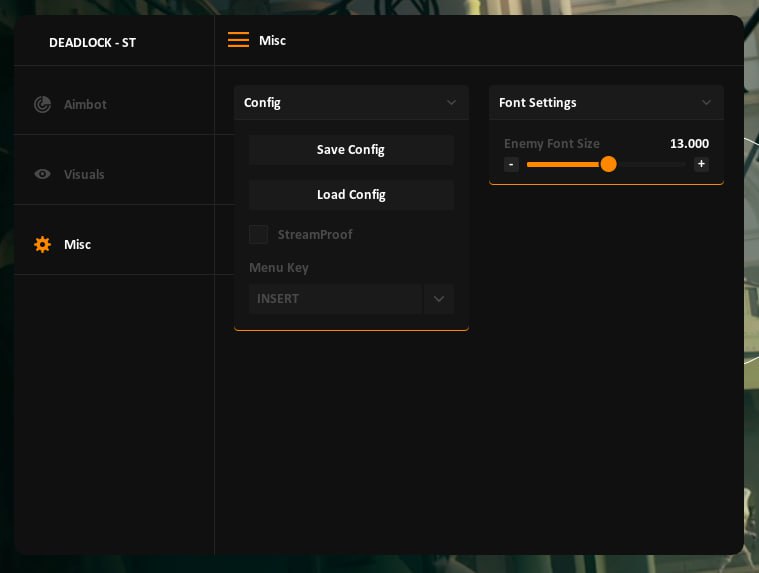This screenshot has width=759, height=573.
Task: Select the Misc tab label
Action: coord(77,244)
